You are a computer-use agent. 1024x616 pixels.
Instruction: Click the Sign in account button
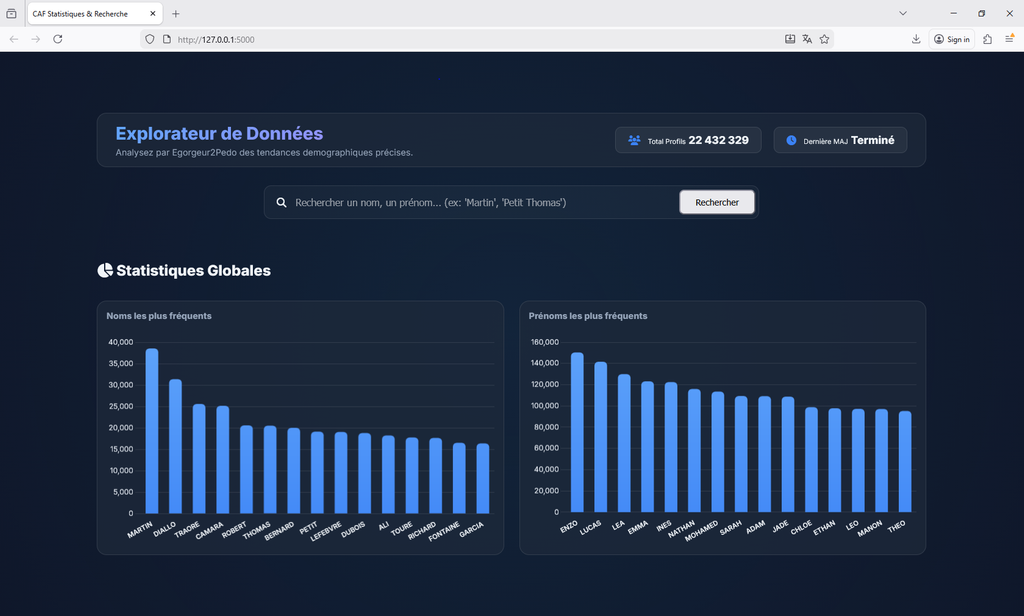point(952,39)
